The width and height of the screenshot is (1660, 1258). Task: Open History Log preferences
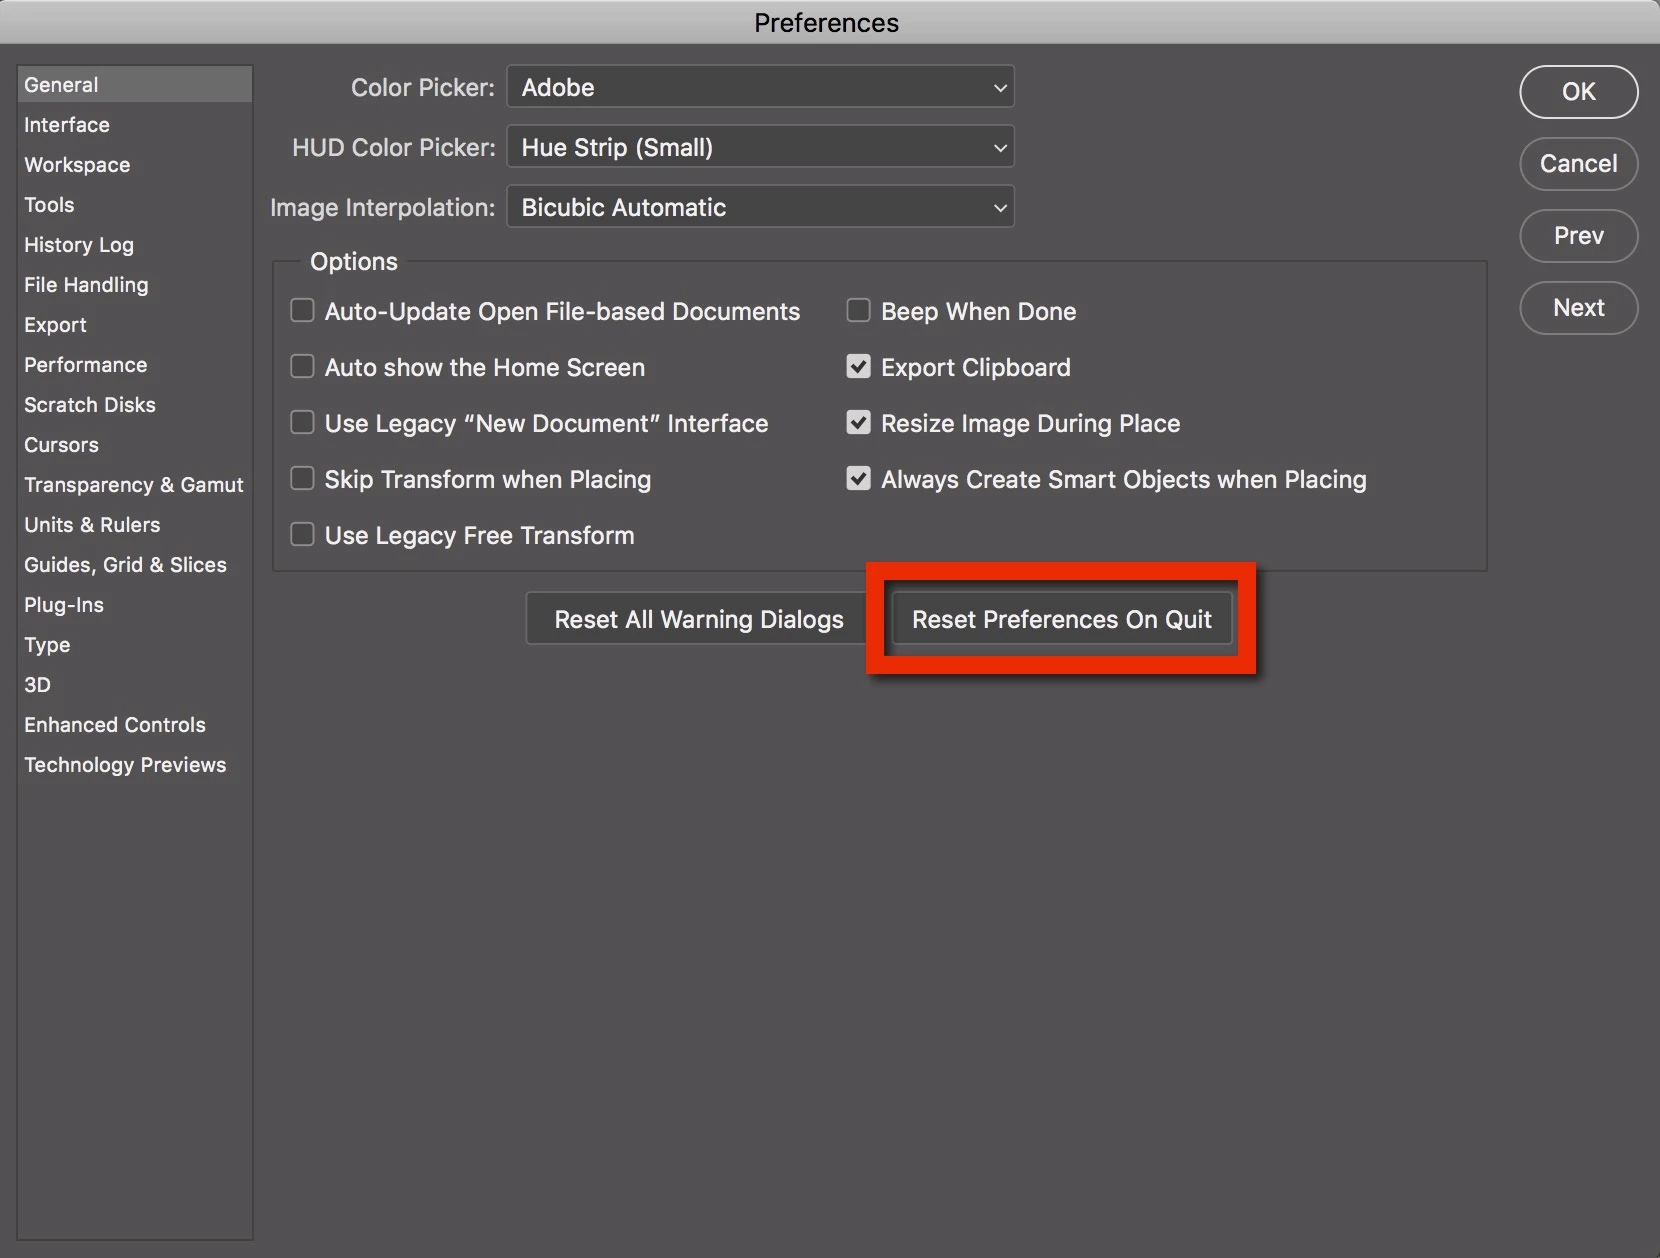(135, 245)
